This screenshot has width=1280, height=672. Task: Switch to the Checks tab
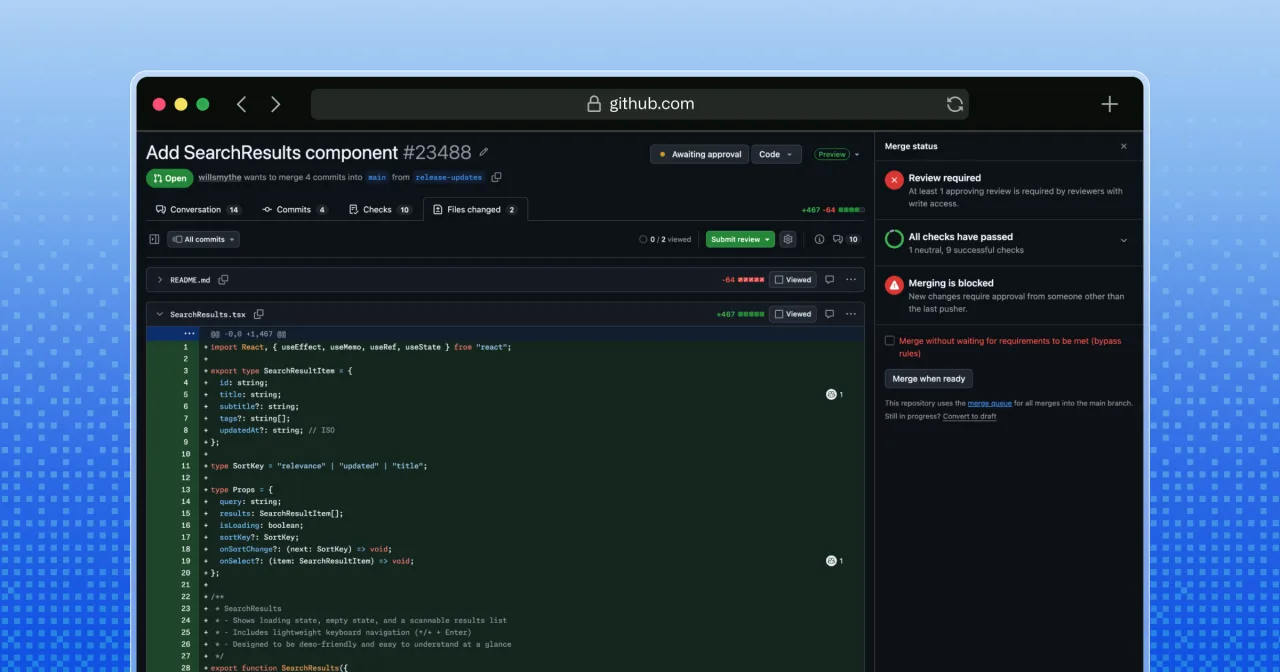click(x=379, y=210)
